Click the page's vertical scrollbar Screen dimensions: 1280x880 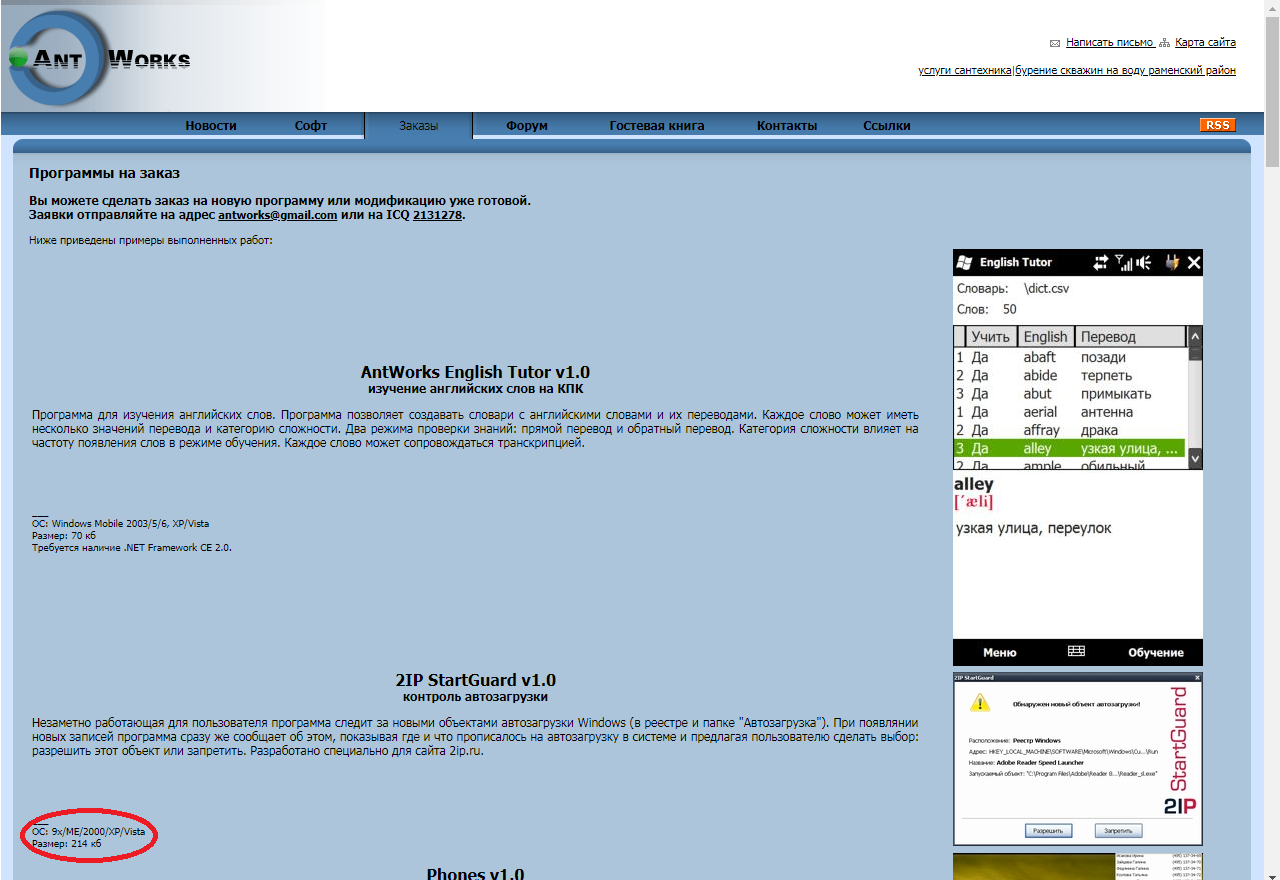1272,400
